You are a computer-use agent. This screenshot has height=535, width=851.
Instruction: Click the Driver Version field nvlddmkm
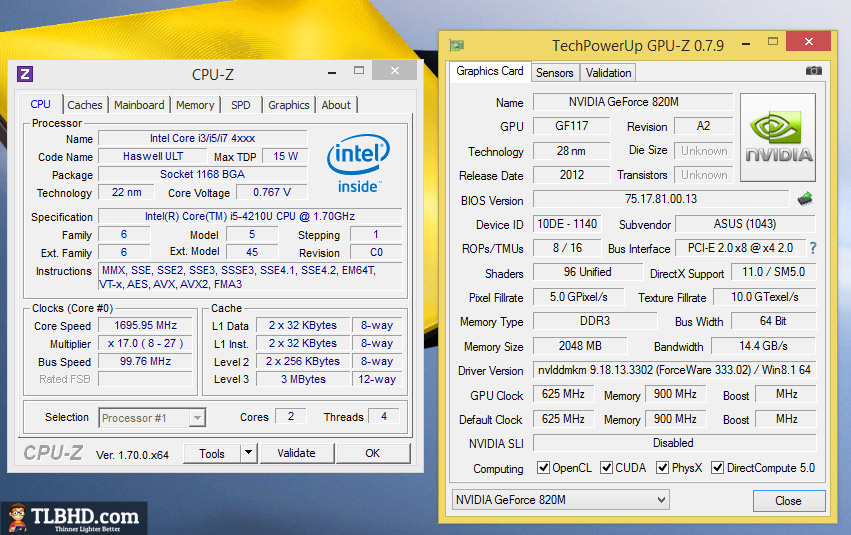click(674, 370)
